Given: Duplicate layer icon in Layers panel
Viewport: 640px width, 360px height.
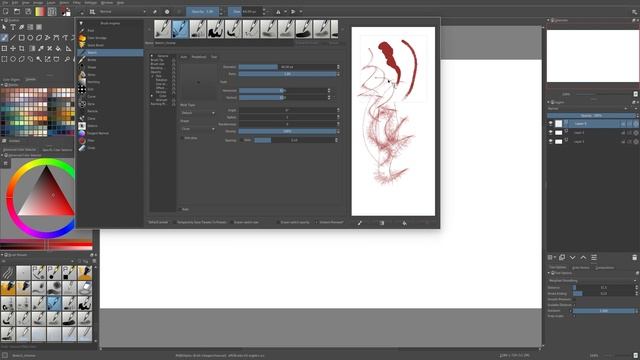Looking at the screenshot, I should click(562, 257).
